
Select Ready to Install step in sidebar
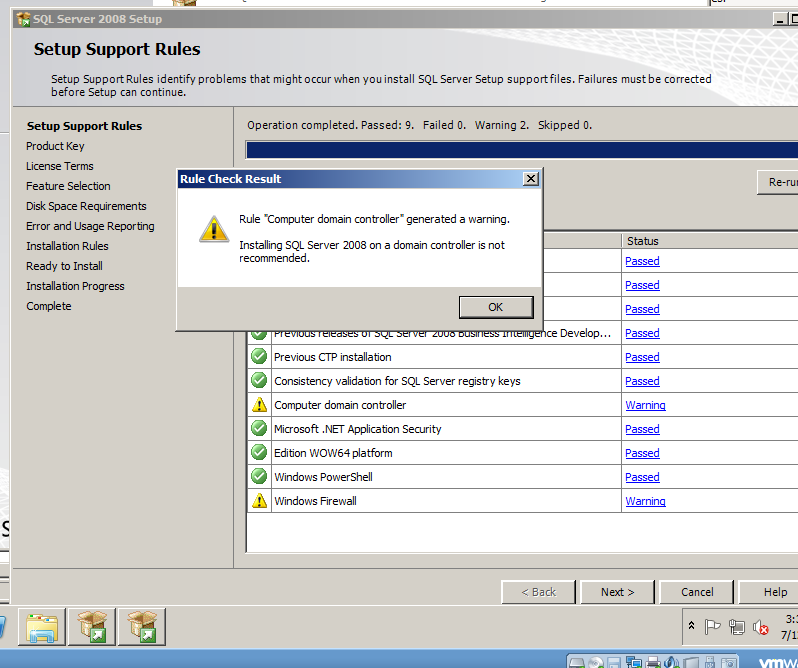[64, 266]
